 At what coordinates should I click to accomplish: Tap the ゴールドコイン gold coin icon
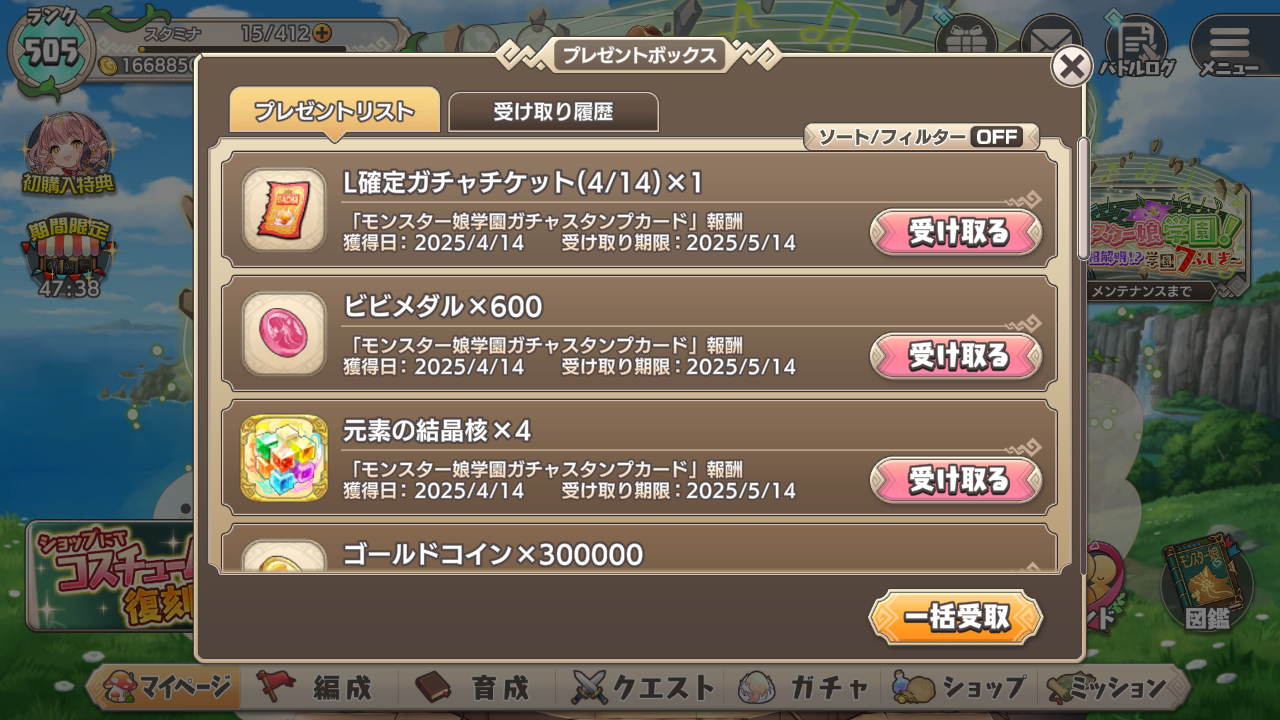(284, 556)
